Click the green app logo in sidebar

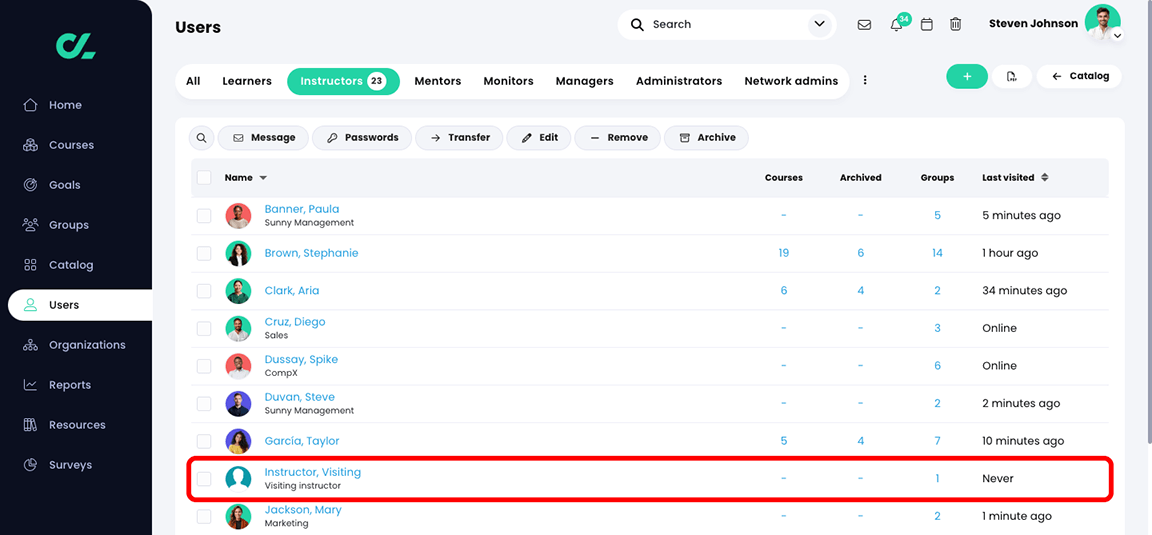pos(76,46)
